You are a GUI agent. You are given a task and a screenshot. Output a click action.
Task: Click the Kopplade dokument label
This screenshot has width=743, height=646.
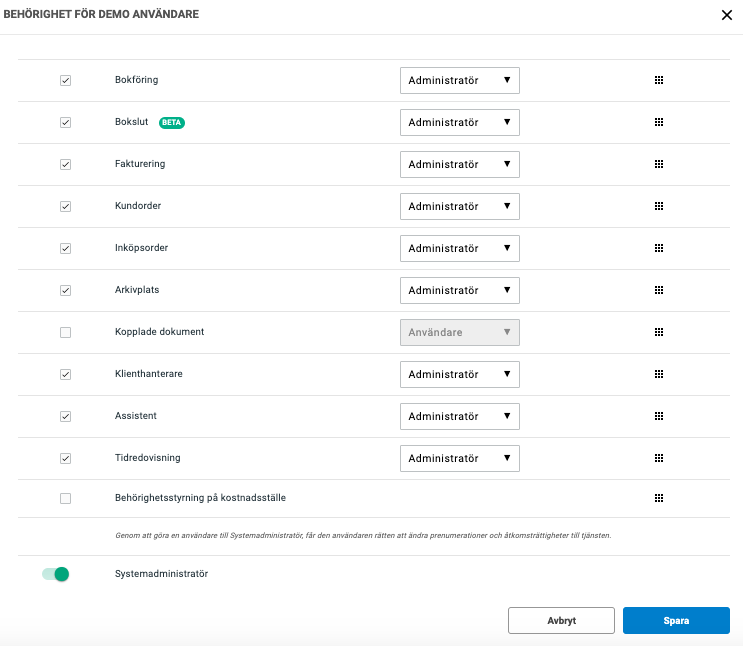tap(159, 332)
